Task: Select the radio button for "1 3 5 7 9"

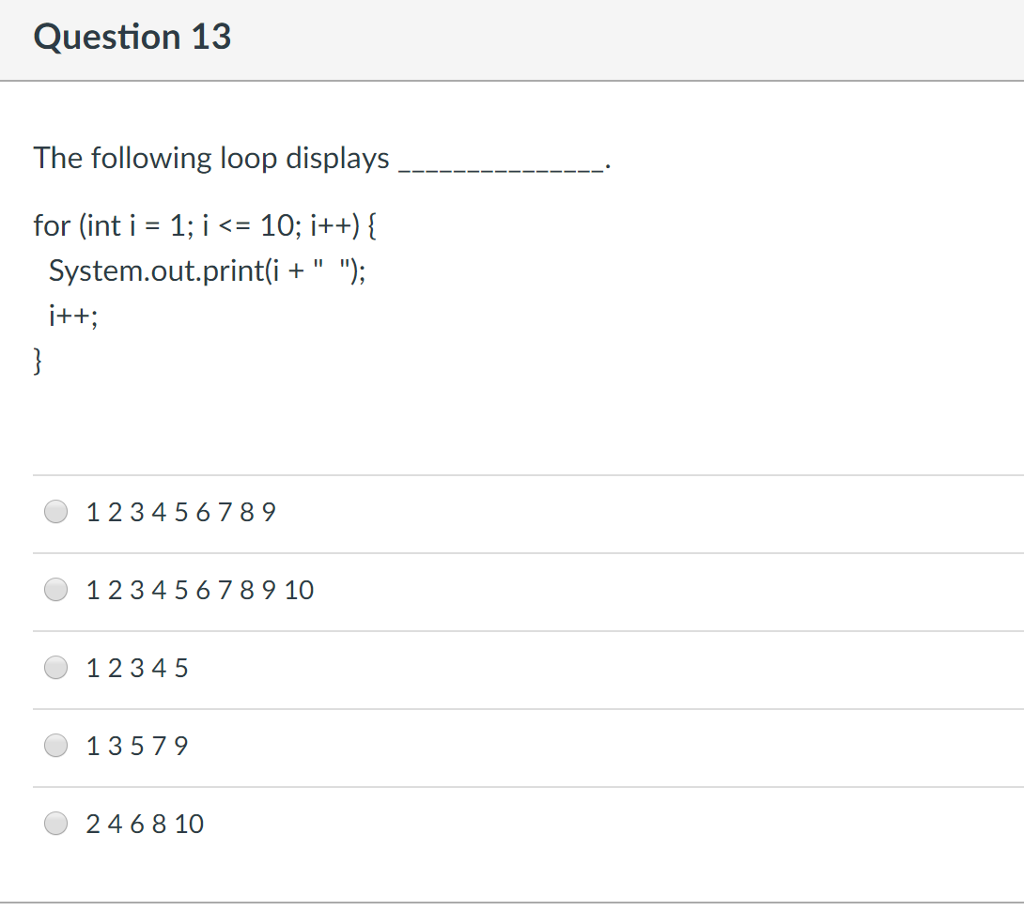Action: pos(56,745)
